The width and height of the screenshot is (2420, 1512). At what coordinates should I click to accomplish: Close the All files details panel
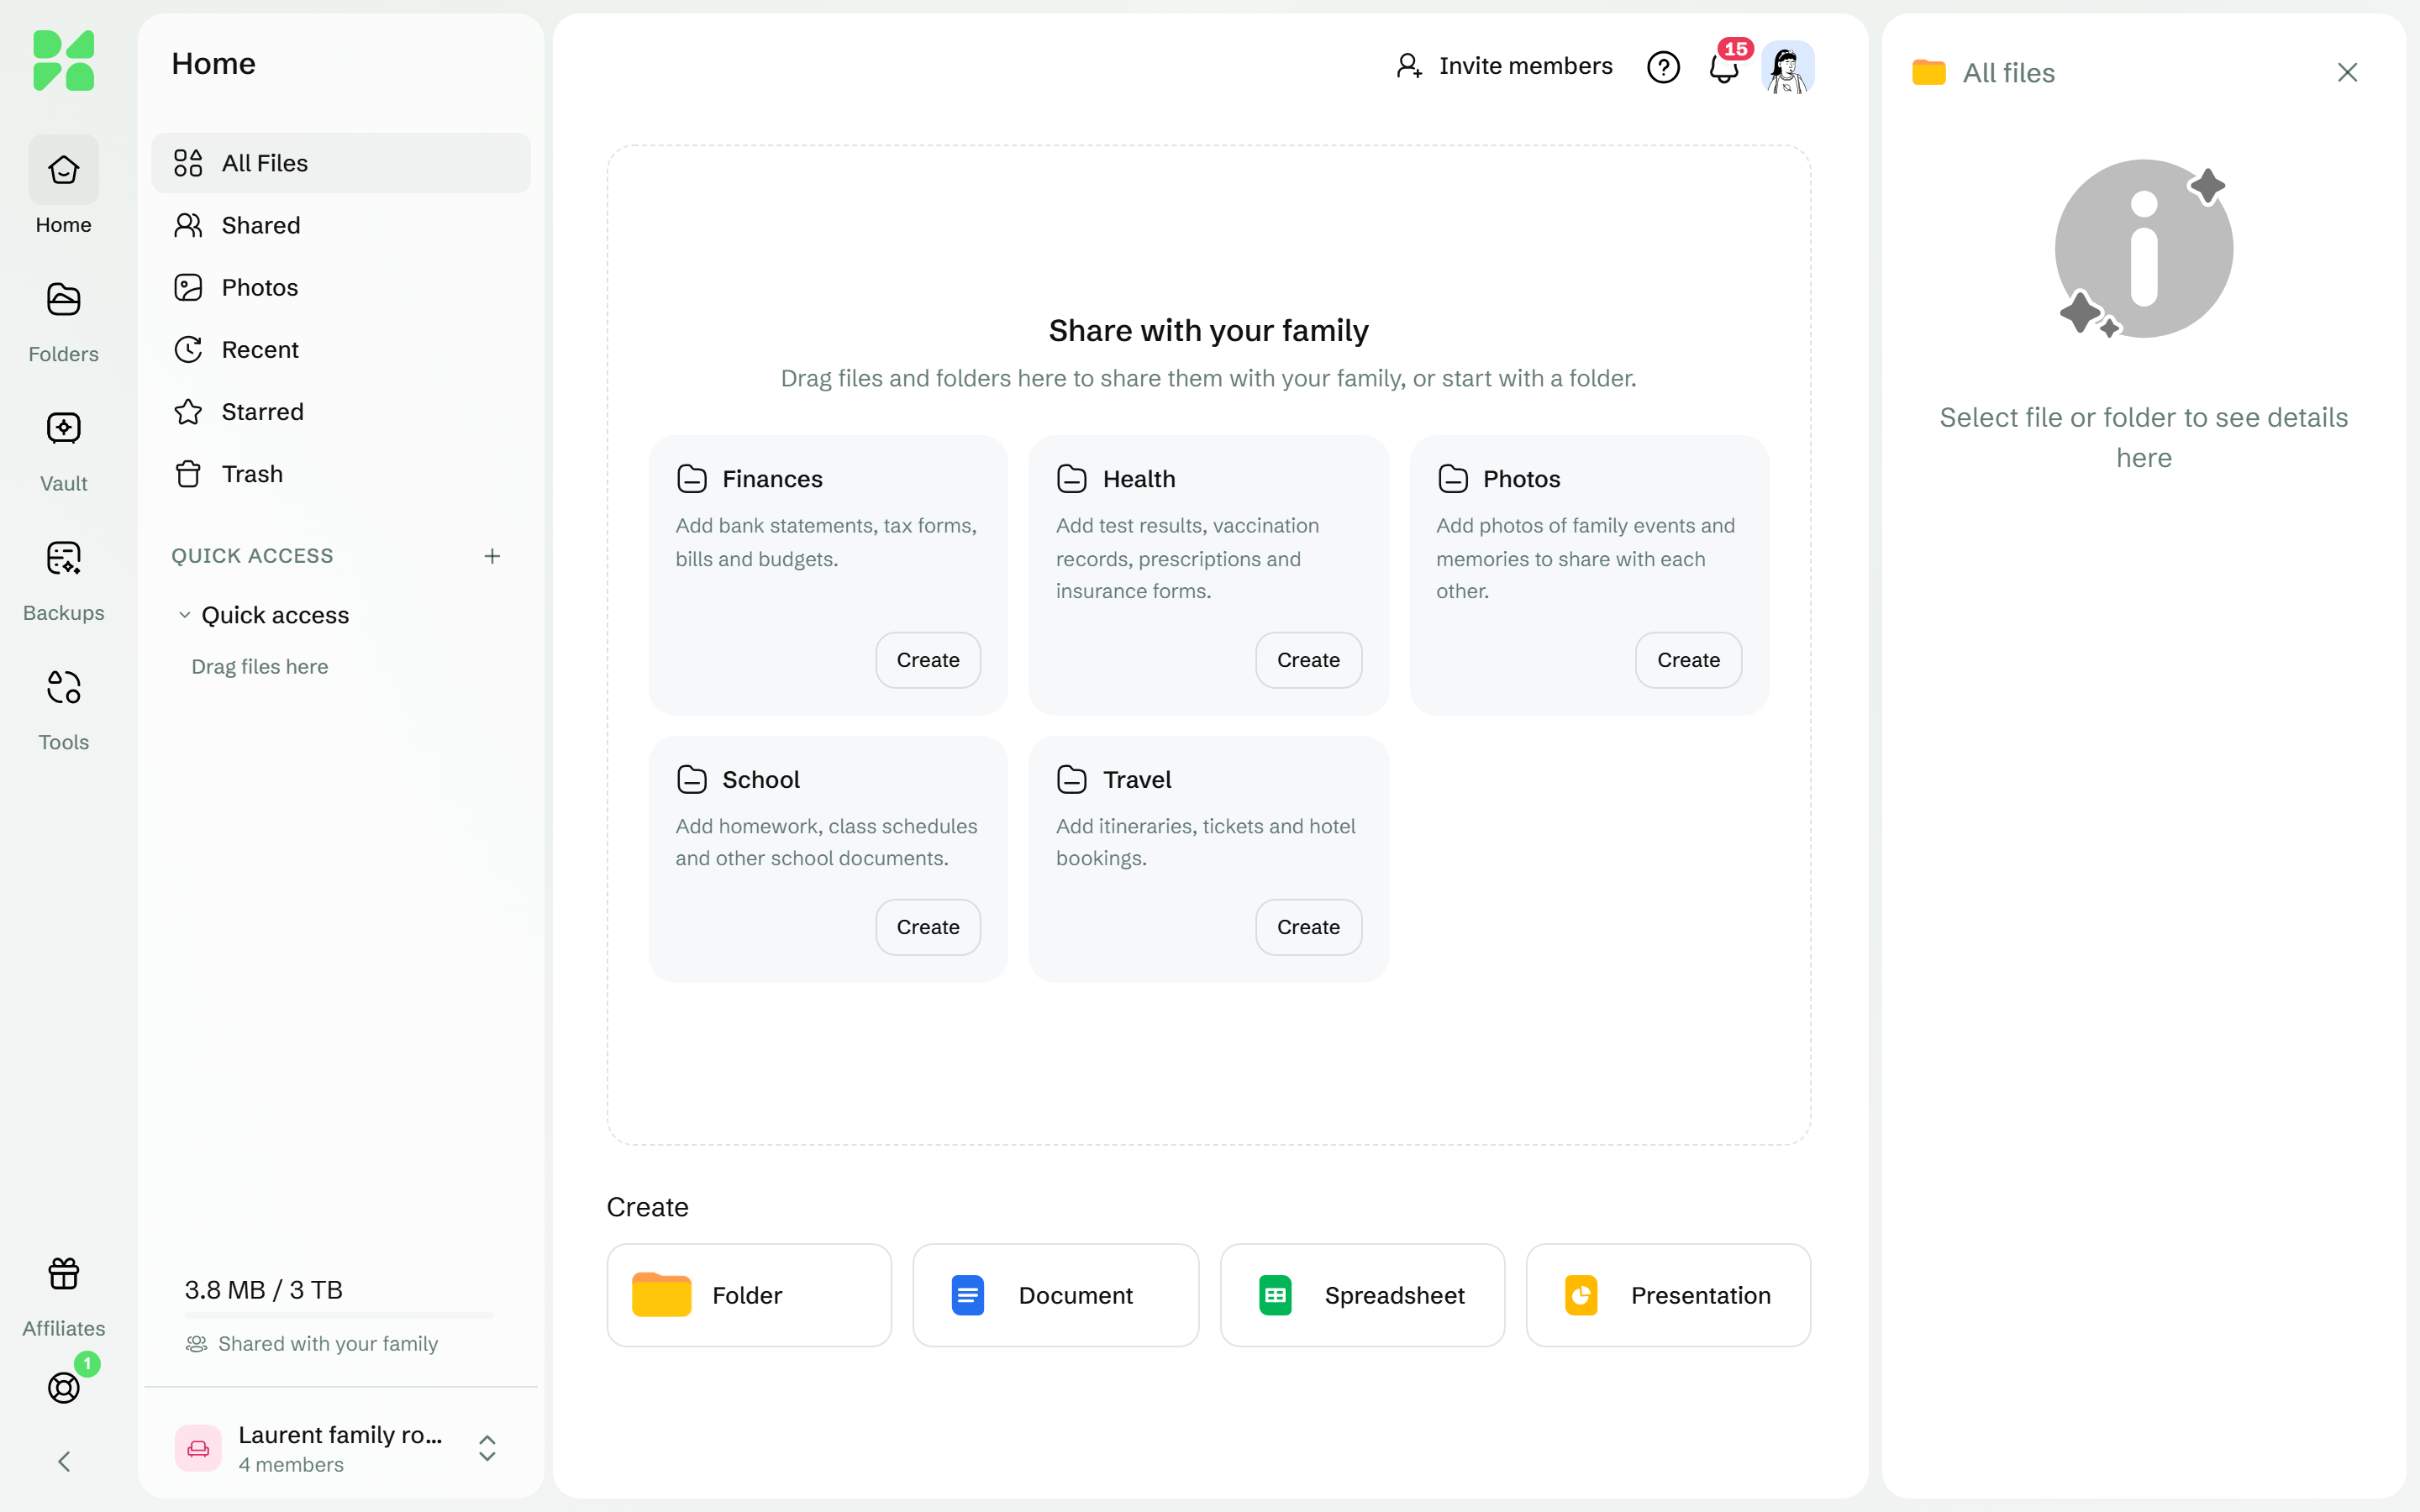[2347, 72]
